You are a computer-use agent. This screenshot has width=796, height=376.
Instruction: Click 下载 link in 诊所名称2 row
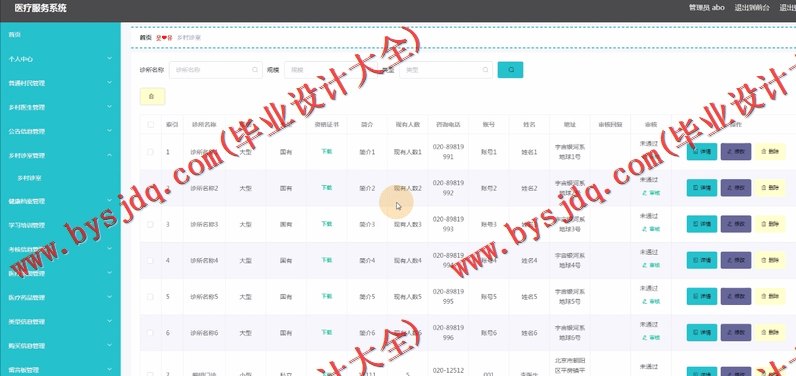[326, 188]
